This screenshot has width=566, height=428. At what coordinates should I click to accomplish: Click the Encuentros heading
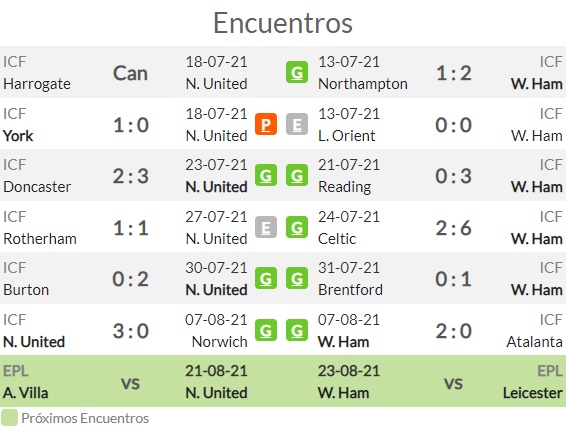click(x=283, y=23)
